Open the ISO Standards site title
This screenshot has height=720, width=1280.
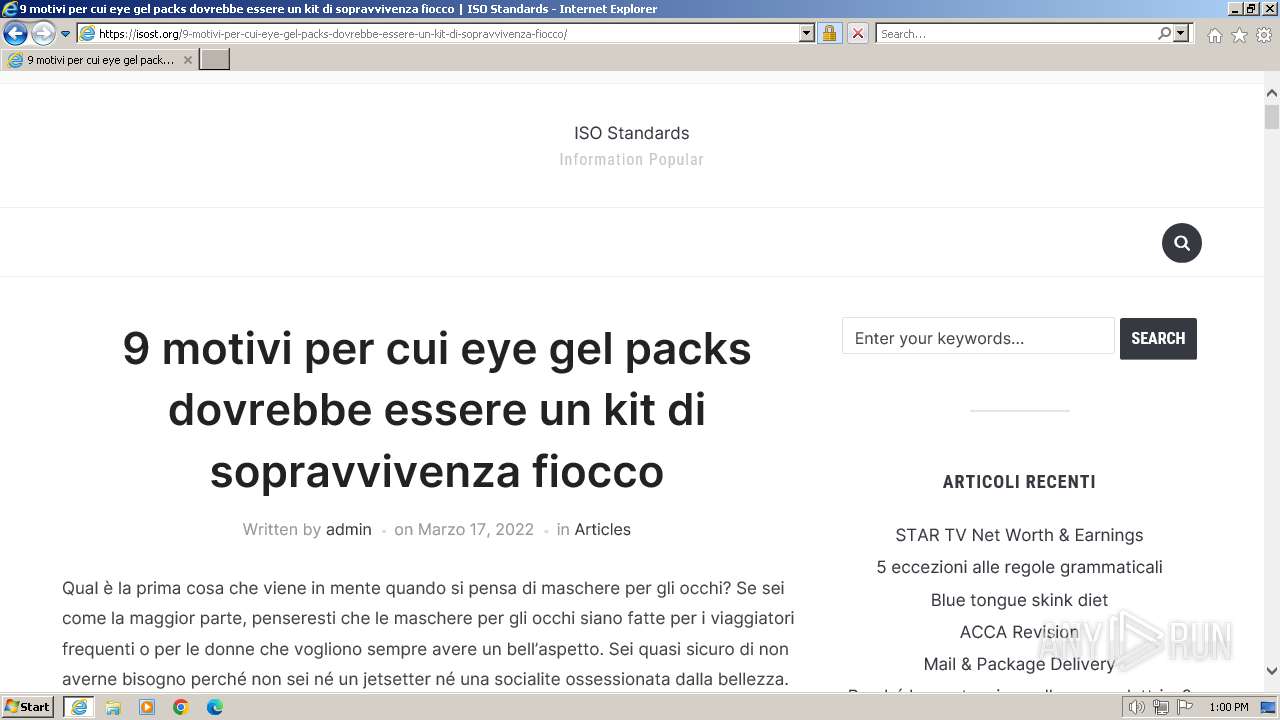click(x=631, y=133)
